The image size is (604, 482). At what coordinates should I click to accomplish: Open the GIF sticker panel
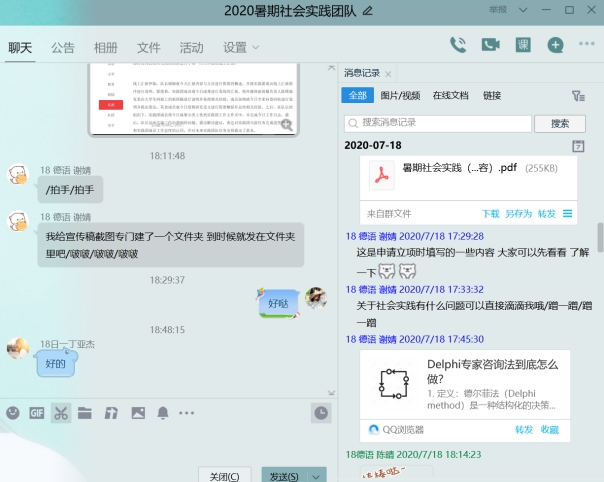point(37,412)
